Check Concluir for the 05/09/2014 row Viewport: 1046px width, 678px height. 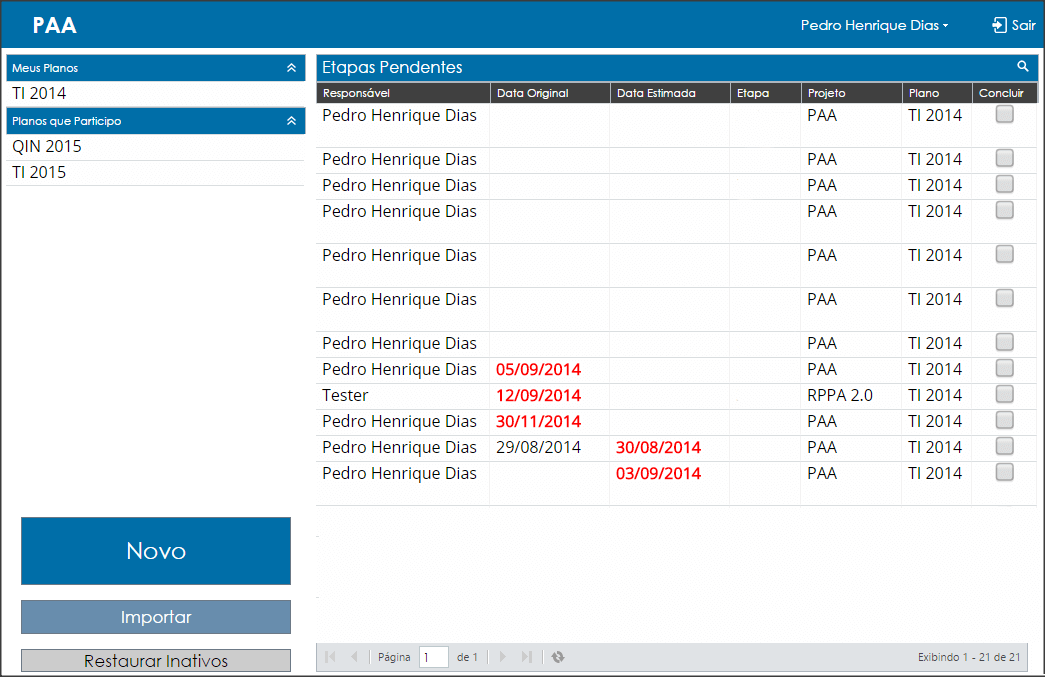[x=1005, y=368]
